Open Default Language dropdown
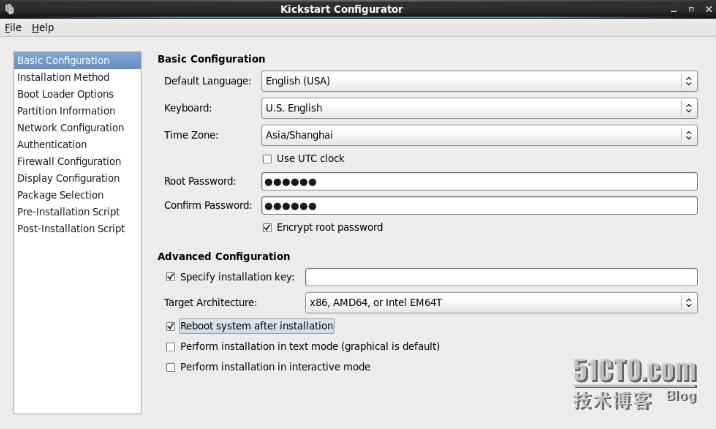 (479, 81)
